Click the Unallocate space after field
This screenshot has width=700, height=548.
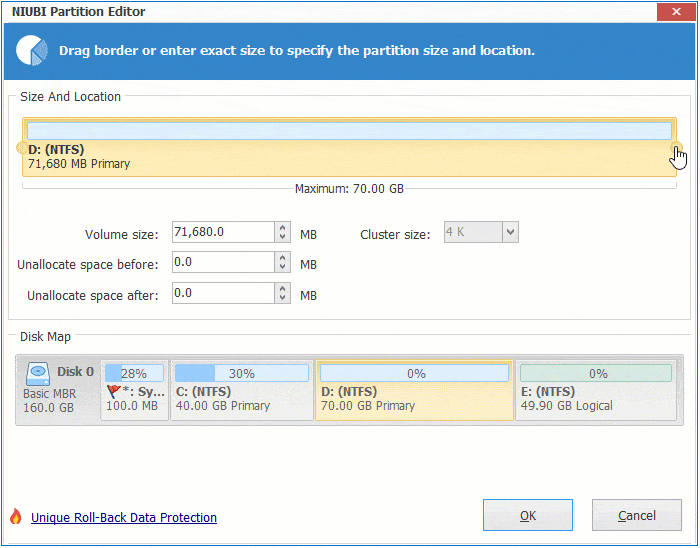pyautogui.click(x=221, y=293)
